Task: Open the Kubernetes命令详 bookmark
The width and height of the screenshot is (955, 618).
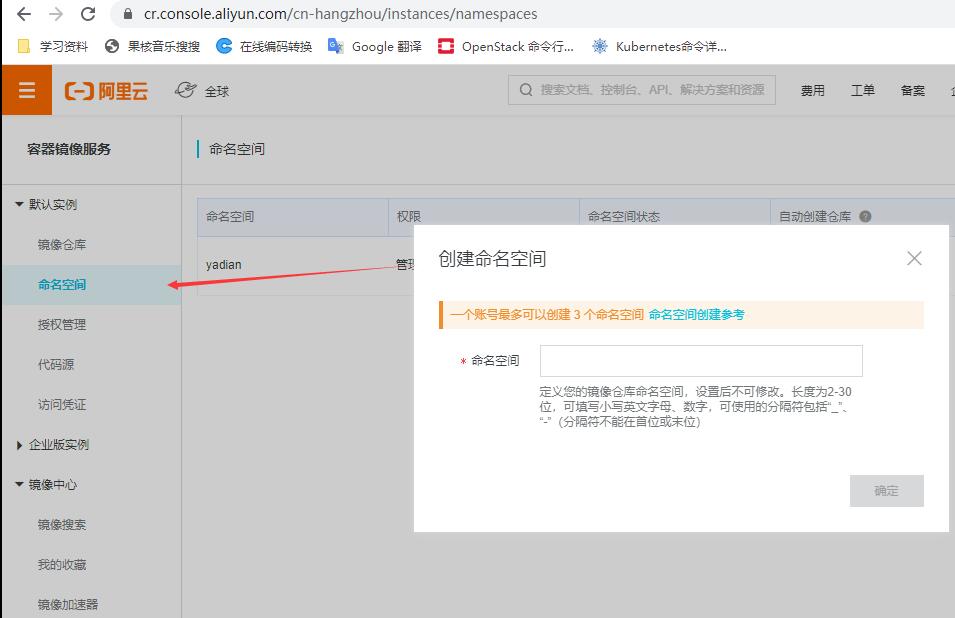Action: [x=660, y=46]
